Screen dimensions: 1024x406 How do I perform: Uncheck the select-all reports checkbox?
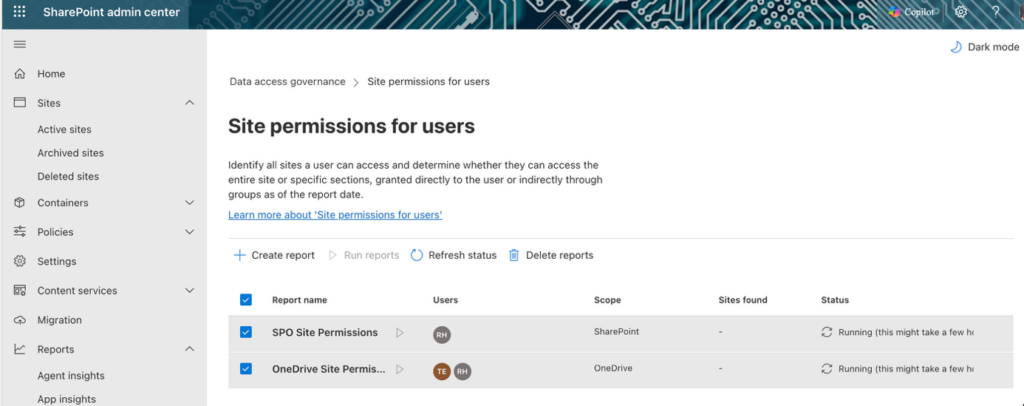(x=246, y=299)
